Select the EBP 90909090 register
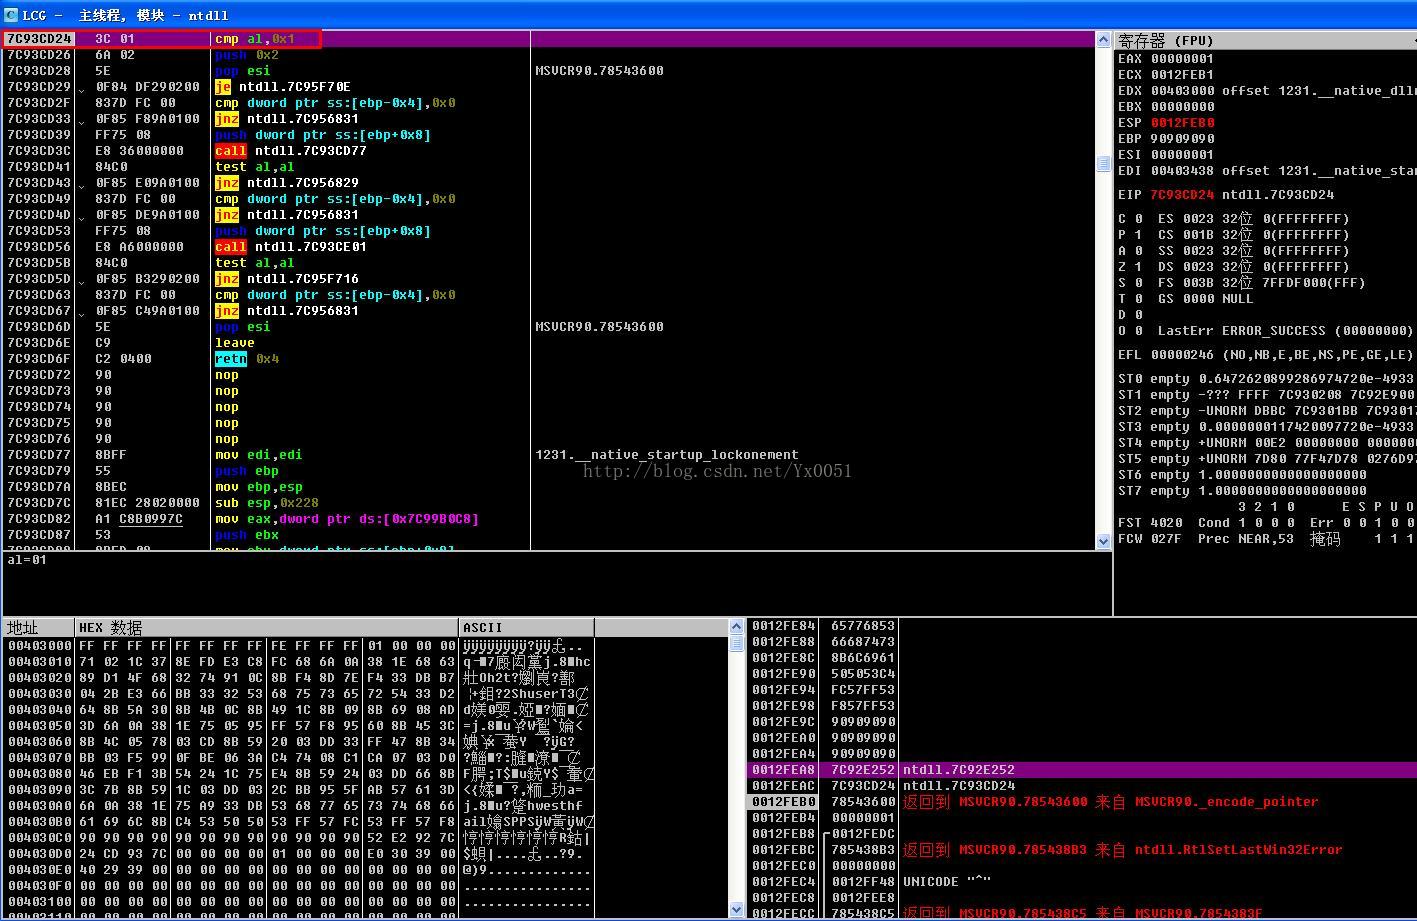Screen dimensions: 1417x921 click(1166, 139)
